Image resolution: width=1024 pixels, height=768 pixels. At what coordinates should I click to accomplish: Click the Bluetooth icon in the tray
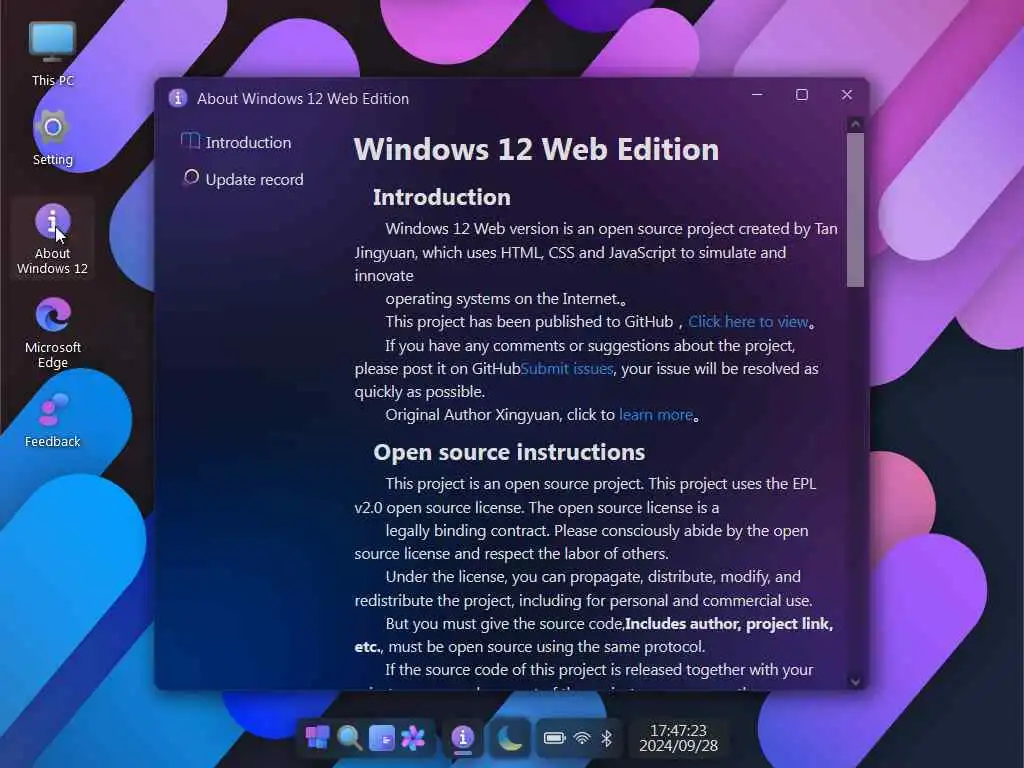607,738
